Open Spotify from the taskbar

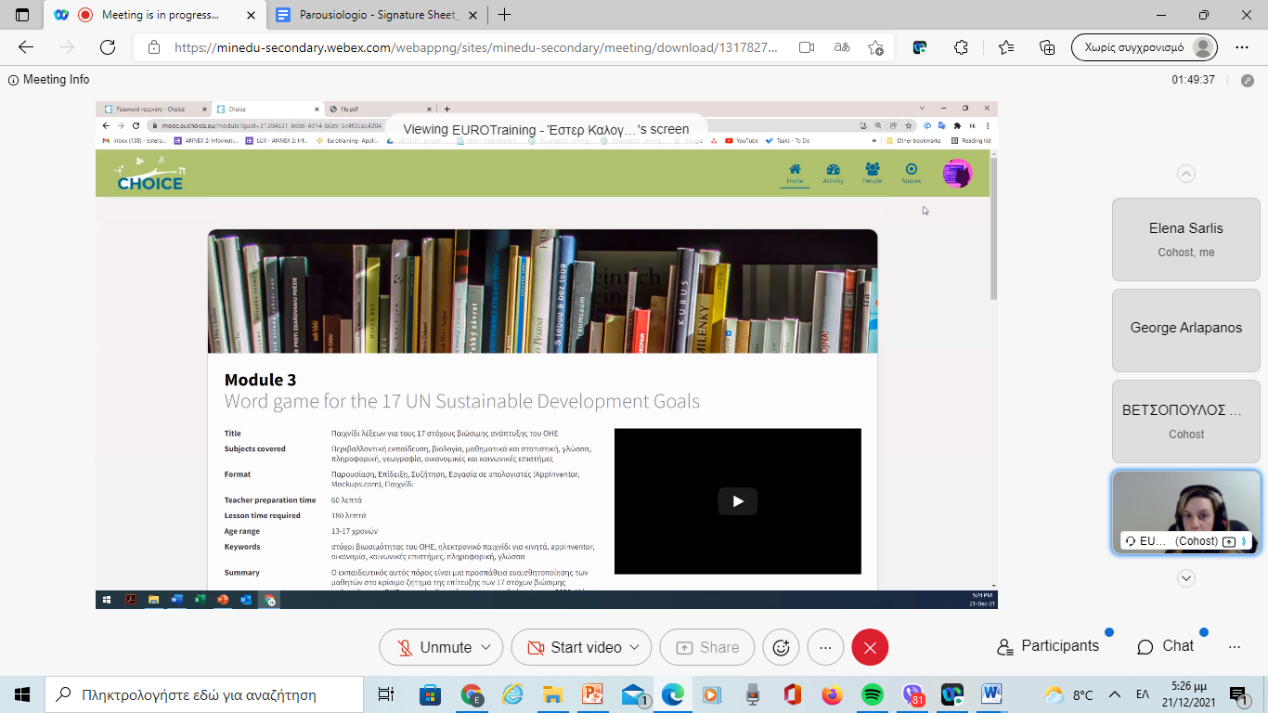tap(872, 694)
